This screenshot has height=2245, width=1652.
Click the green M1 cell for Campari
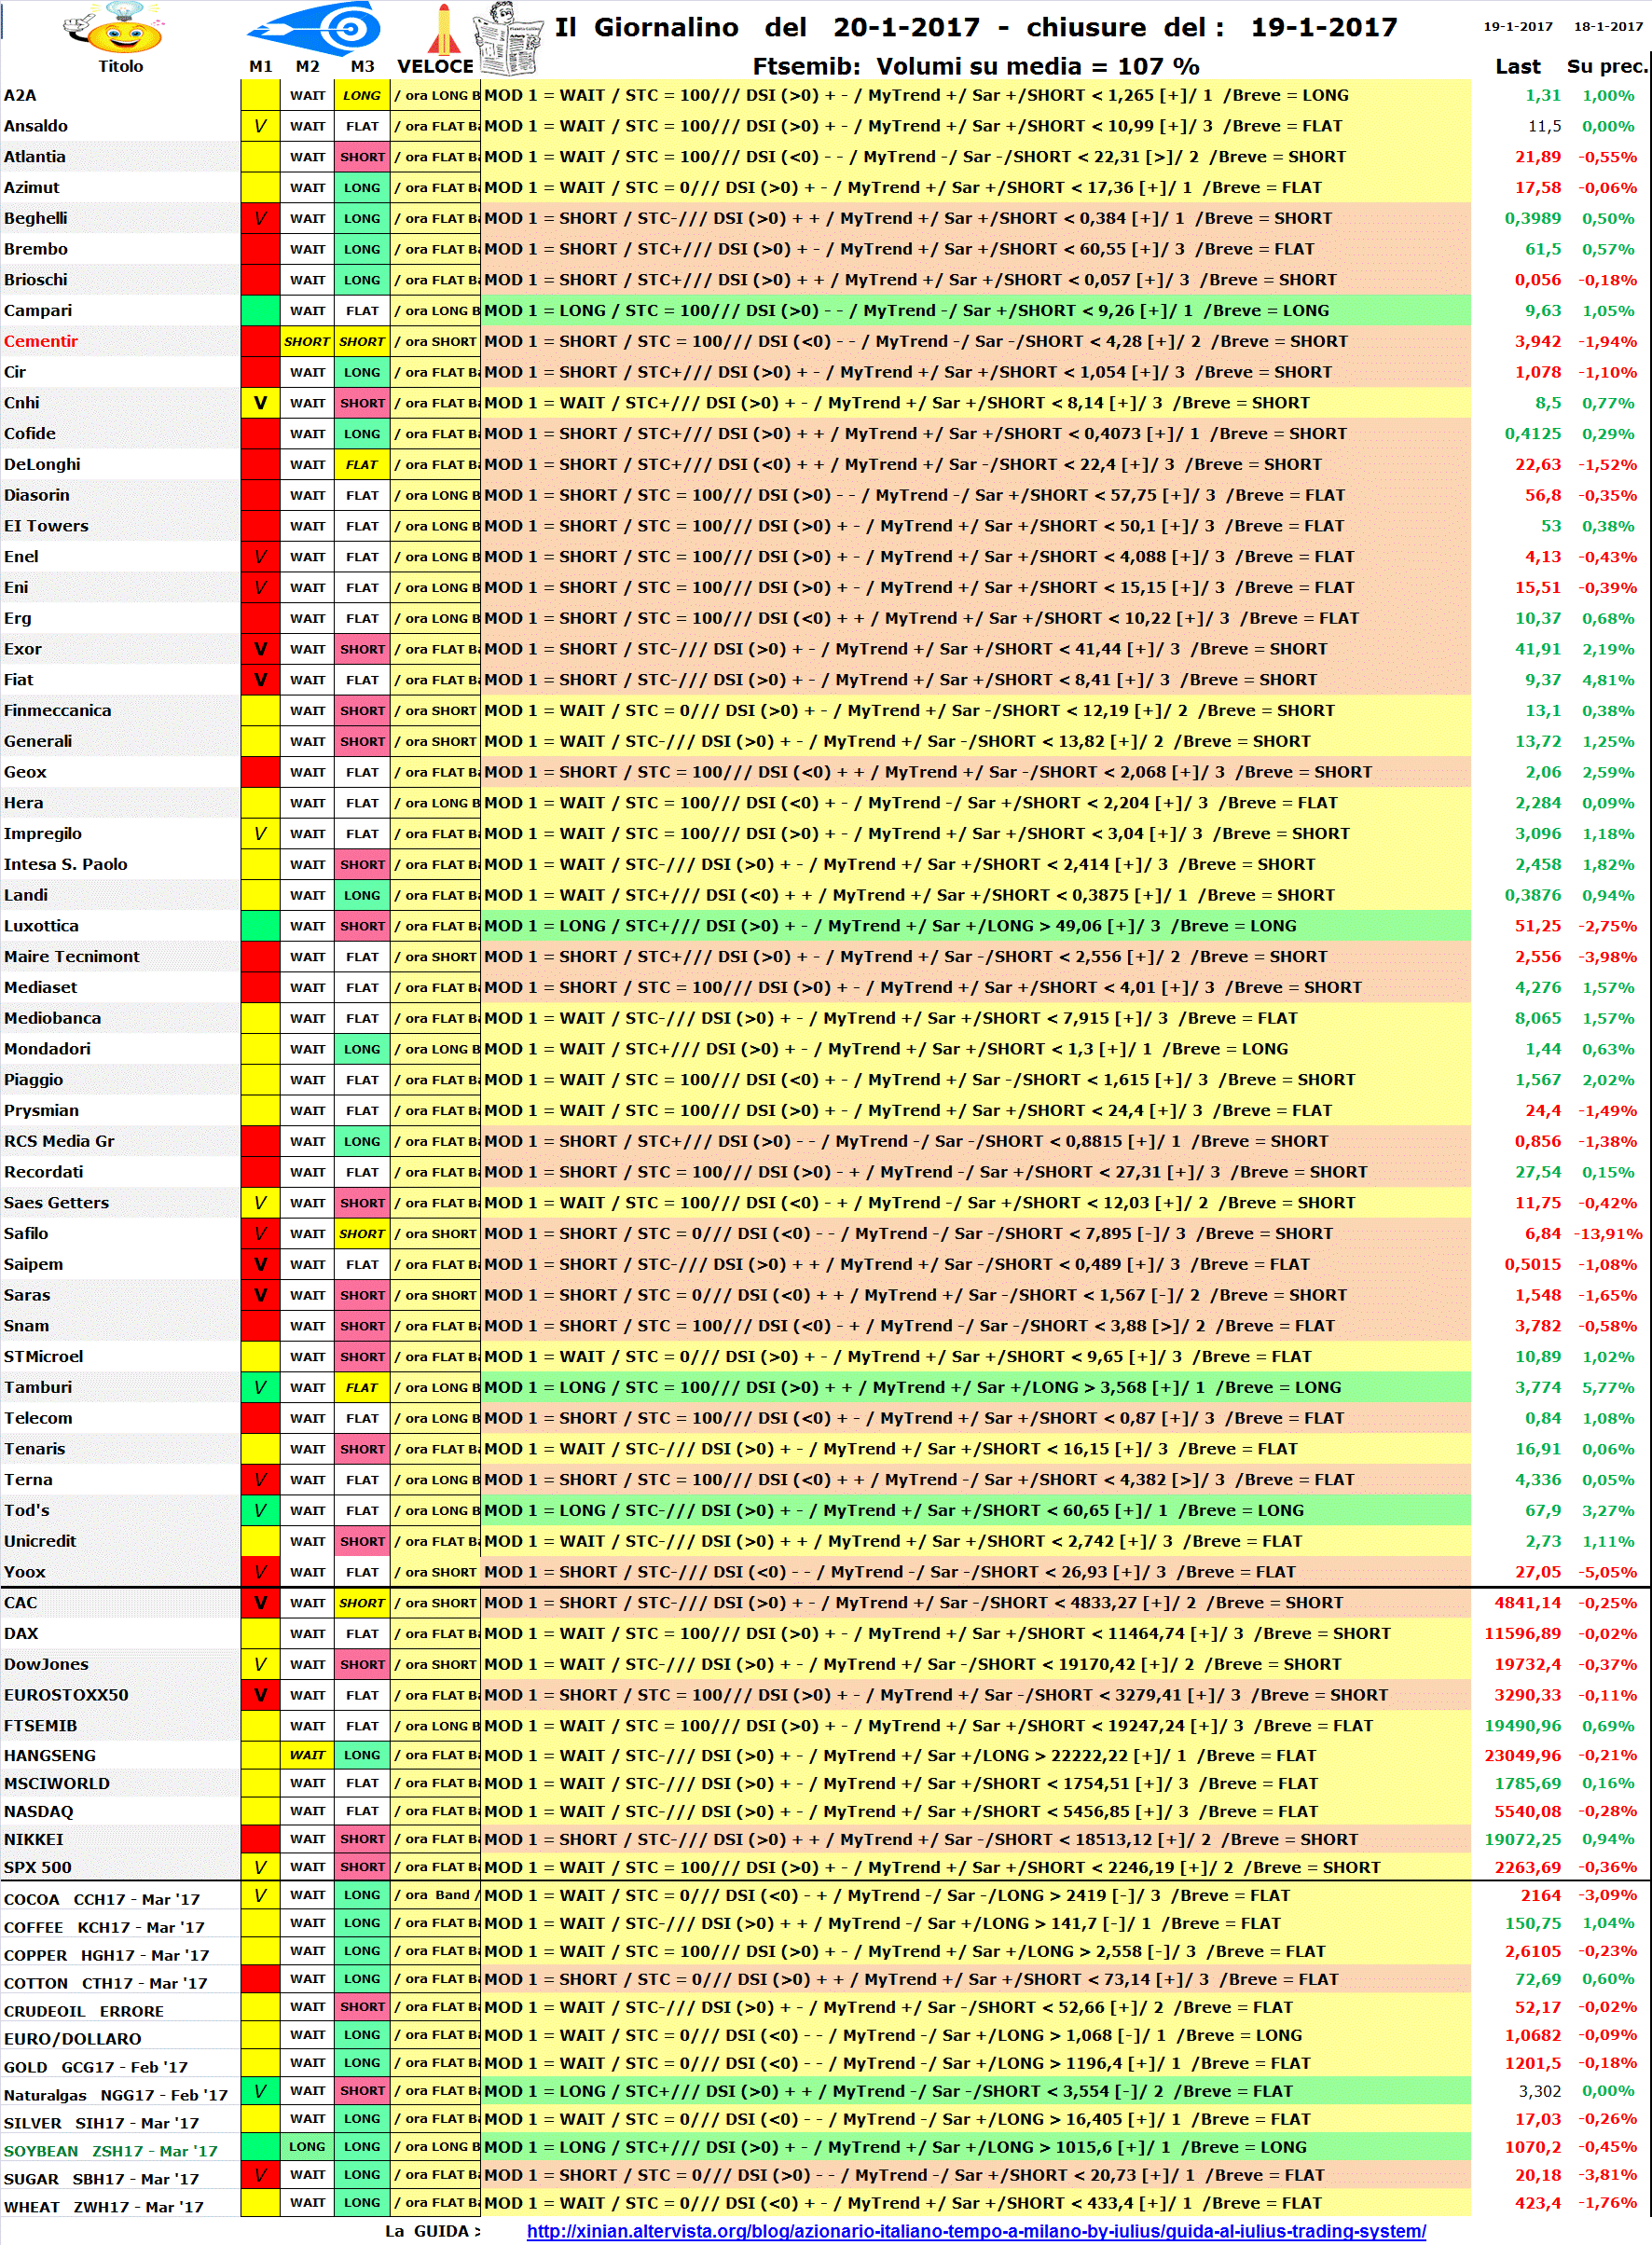[260, 310]
